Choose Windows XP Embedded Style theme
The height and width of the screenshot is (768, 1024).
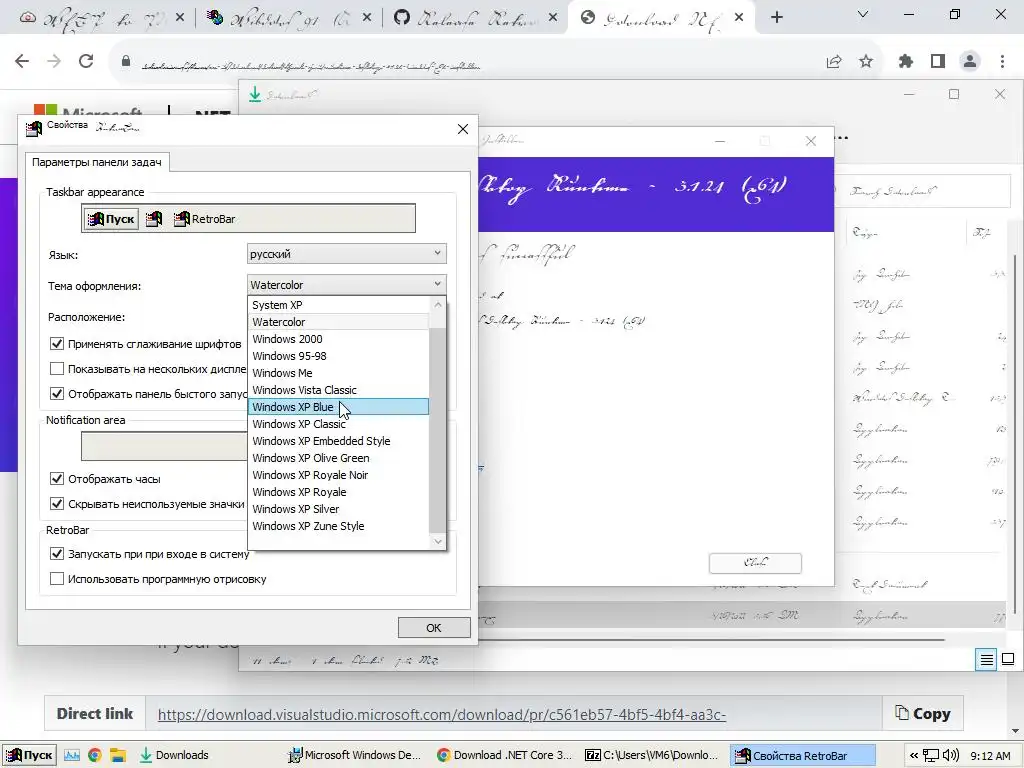click(x=338, y=441)
